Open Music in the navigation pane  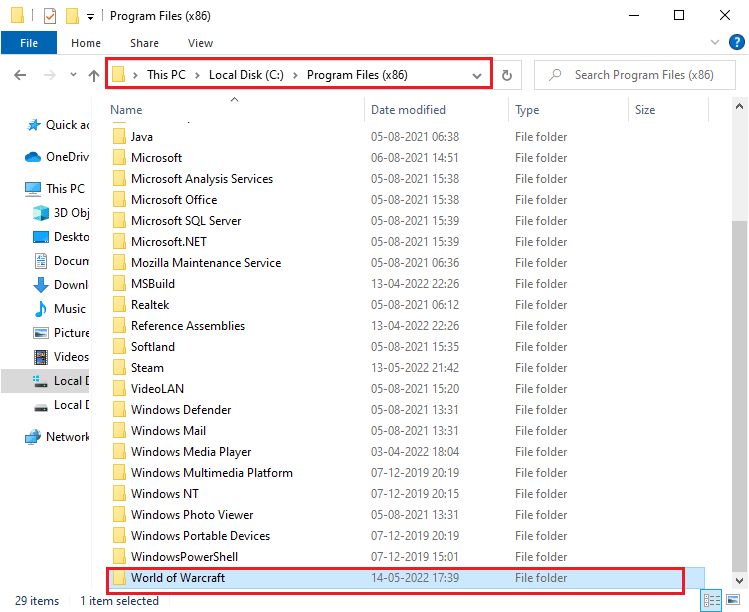[x=60, y=309]
